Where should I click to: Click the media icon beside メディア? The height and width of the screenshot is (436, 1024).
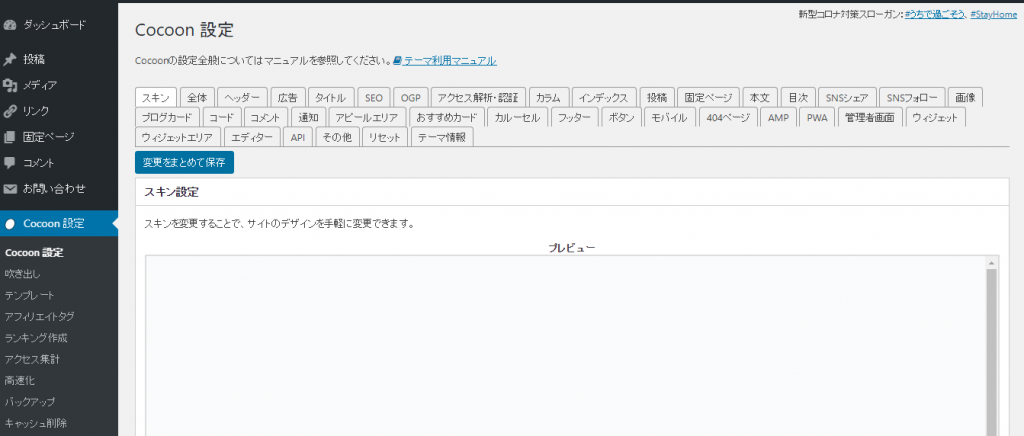coord(9,85)
